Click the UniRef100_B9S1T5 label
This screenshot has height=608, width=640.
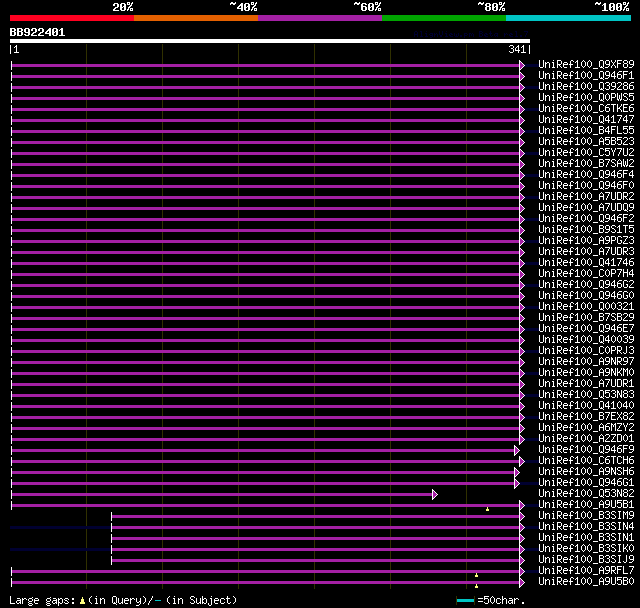pyautogui.click(x=586, y=230)
